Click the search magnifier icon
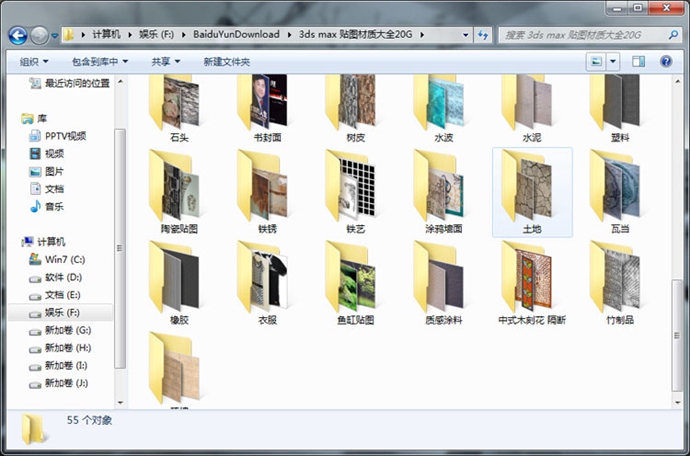 [673, 35]
